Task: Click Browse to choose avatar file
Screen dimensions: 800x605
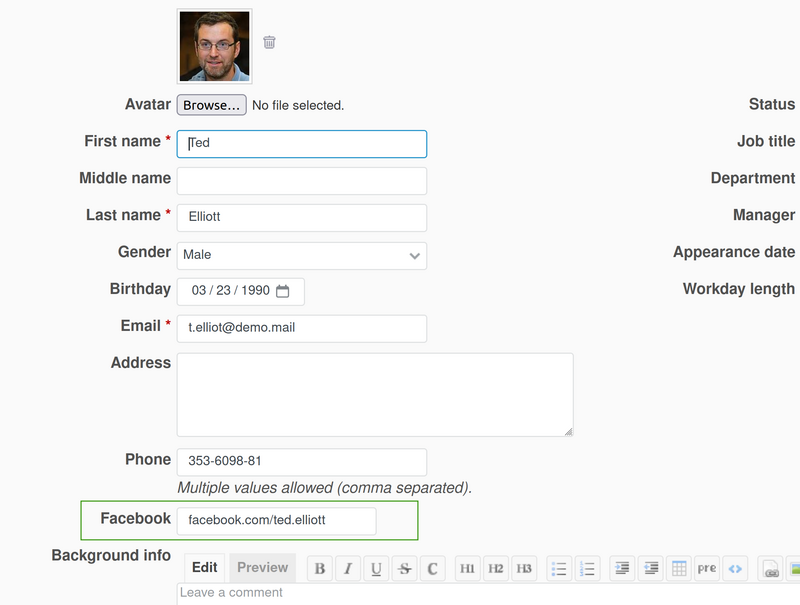Action: 212,105
